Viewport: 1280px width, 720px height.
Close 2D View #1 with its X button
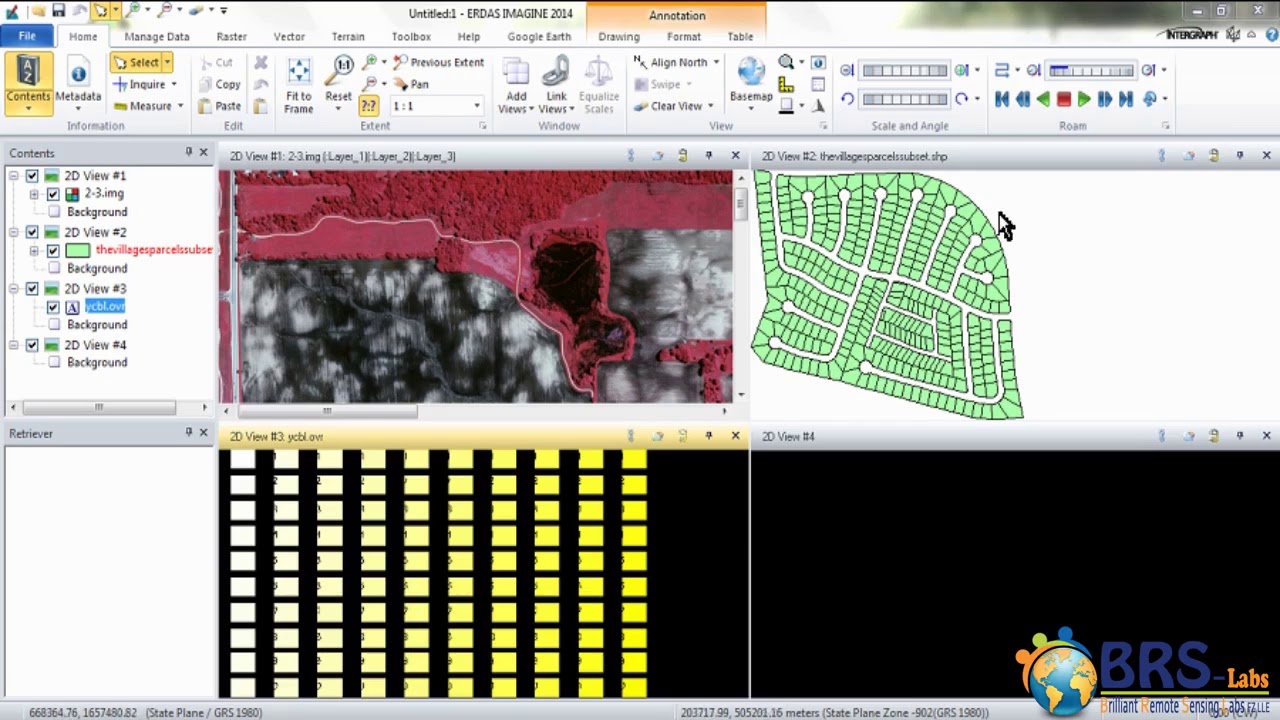735,156
